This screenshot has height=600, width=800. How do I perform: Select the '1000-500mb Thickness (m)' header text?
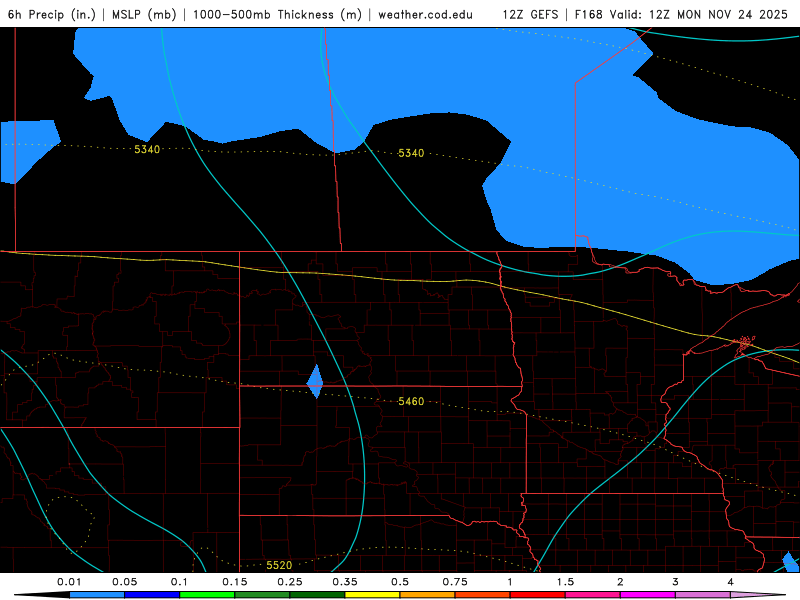tap(277, 14)
